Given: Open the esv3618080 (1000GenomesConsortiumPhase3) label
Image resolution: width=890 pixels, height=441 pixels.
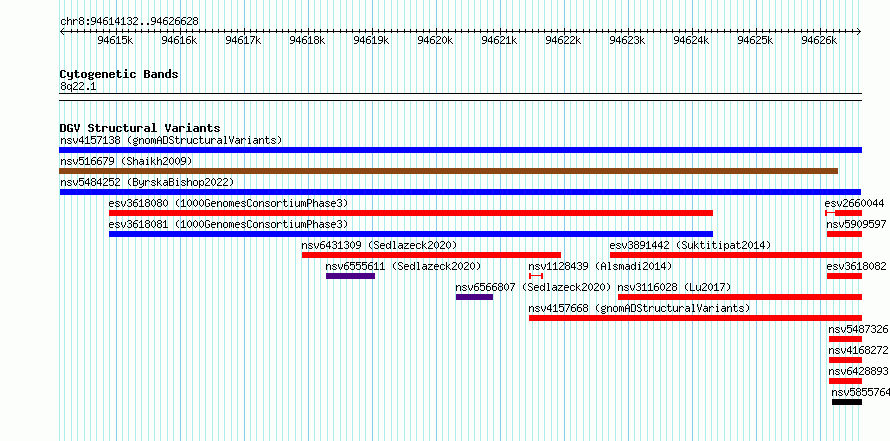Looking at the screenshot, I should (x=228, y=203).
